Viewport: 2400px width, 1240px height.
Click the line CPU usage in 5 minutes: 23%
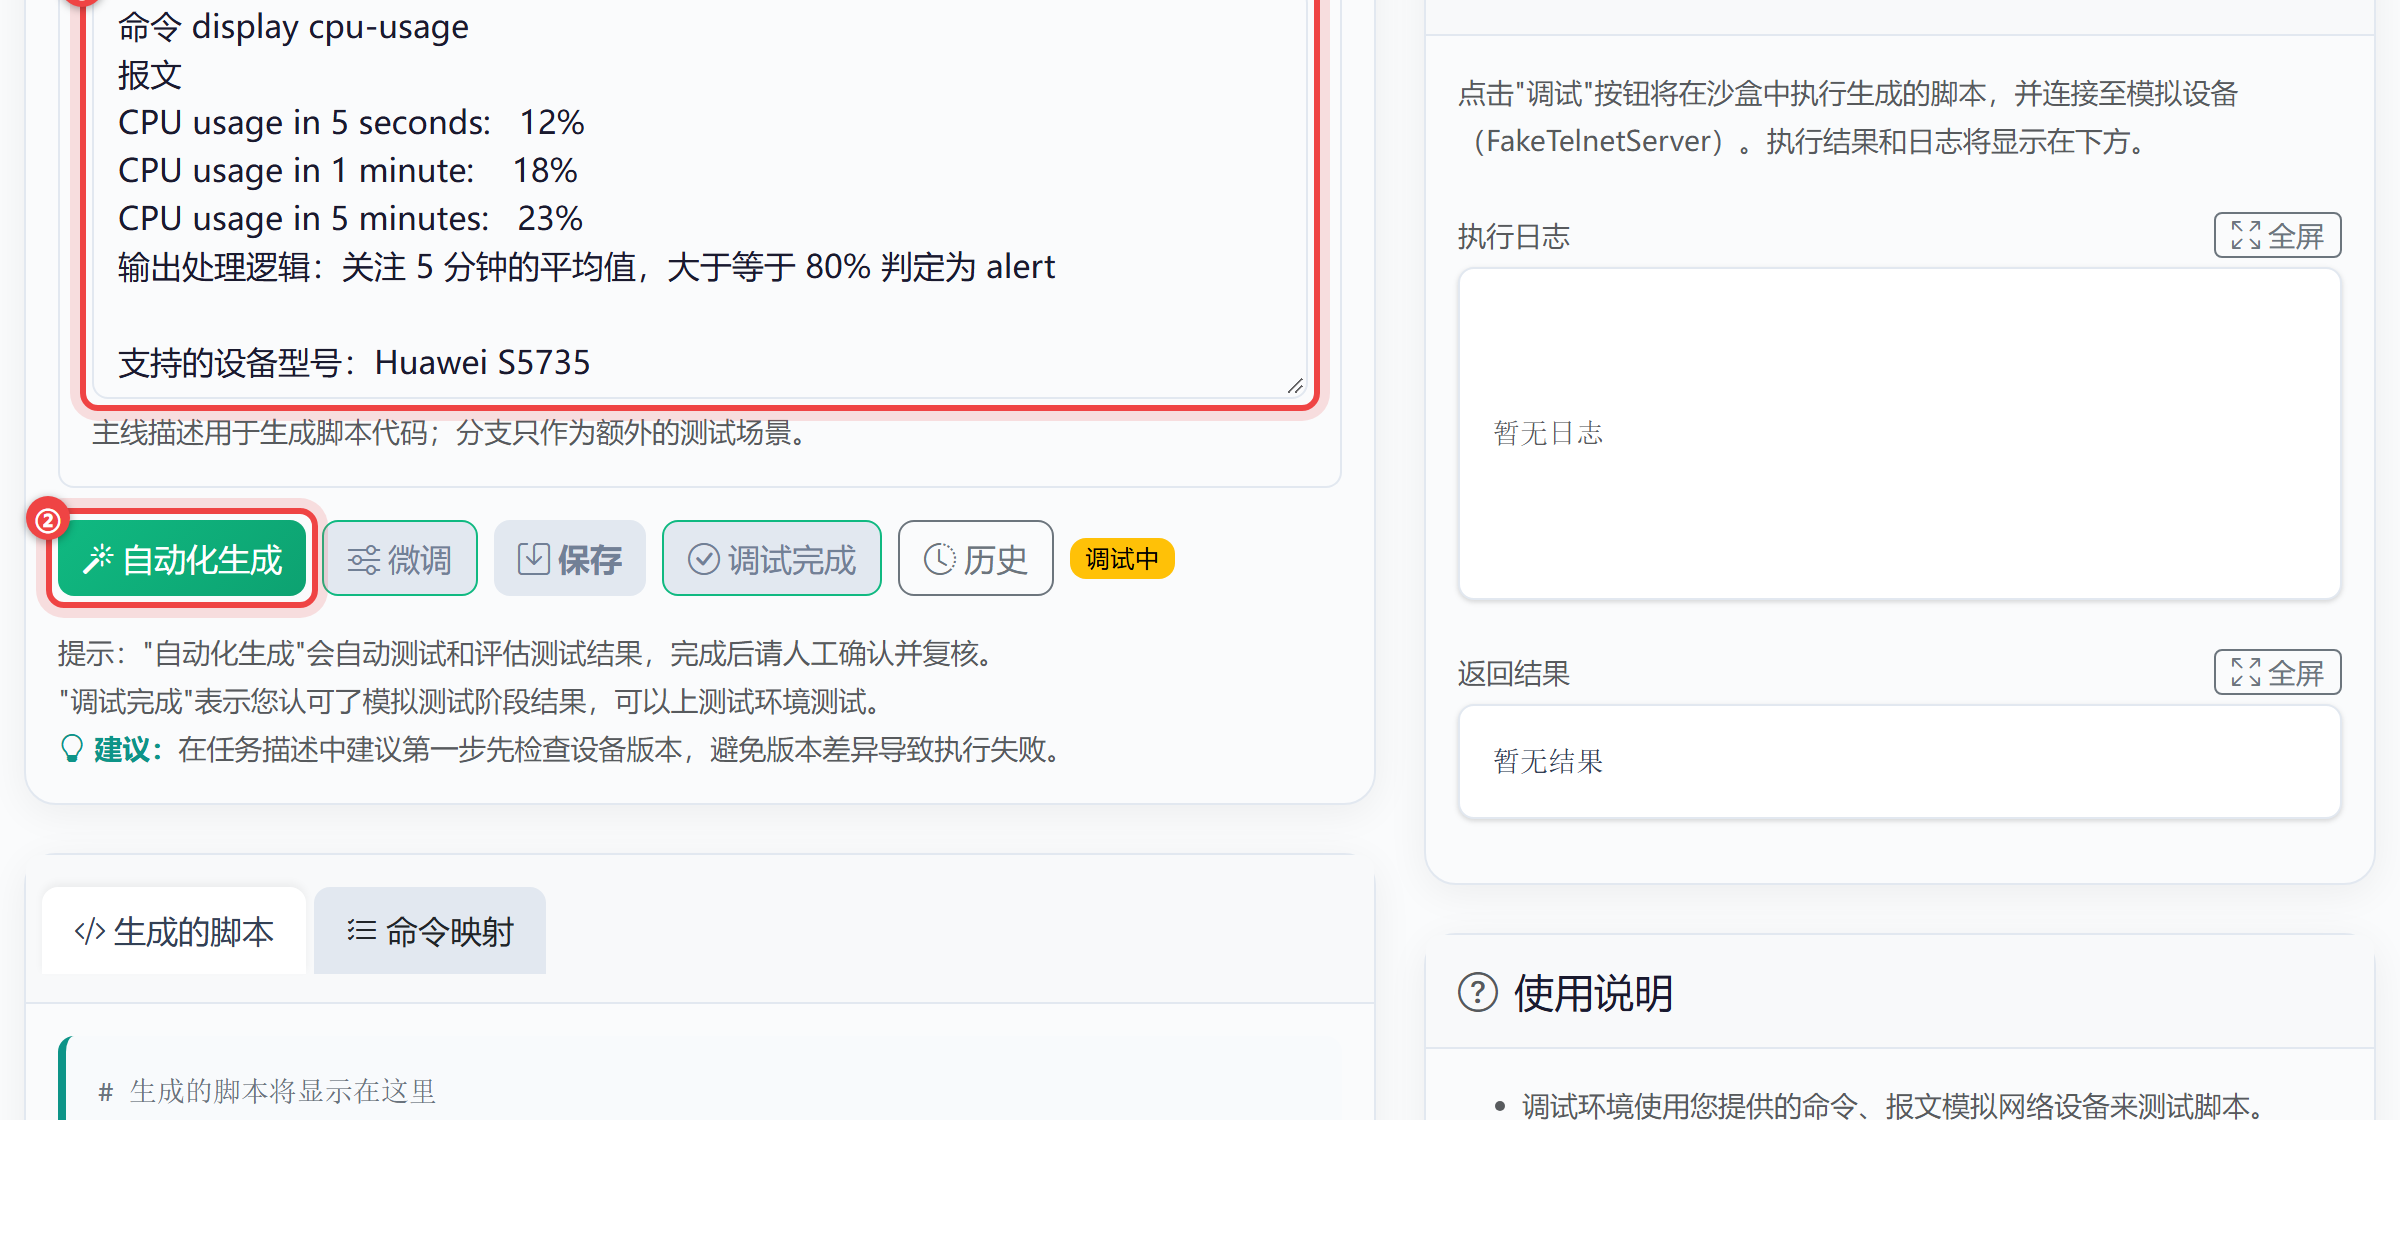pyautogui.click(x=350, y=219)
